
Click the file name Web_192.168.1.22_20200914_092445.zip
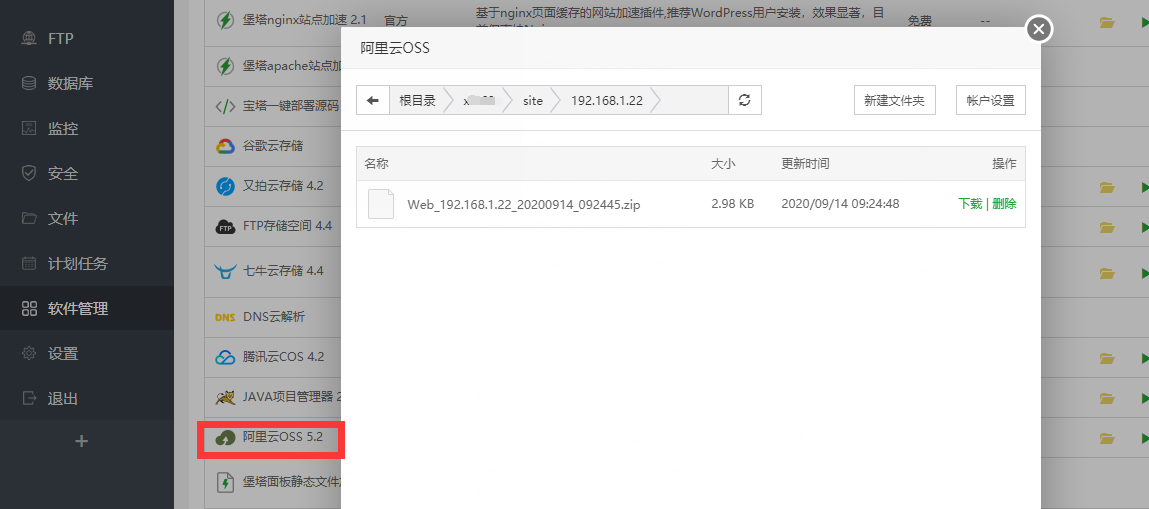point(524,204)
